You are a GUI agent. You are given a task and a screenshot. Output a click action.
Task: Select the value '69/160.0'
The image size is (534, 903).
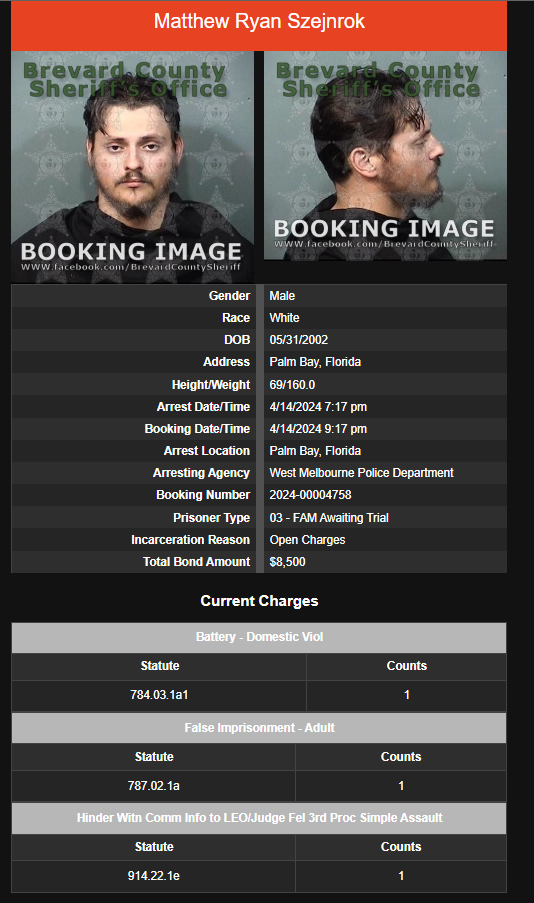[292, 385]
